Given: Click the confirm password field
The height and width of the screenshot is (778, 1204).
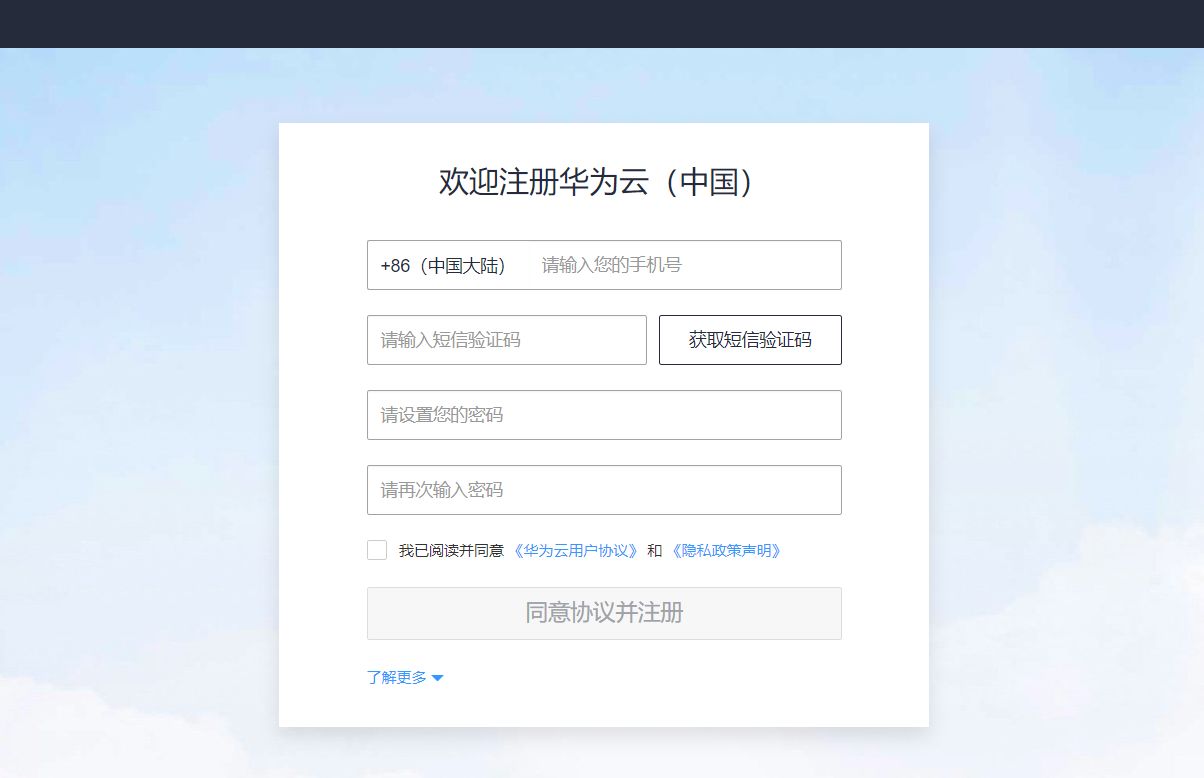Looking at the screenshot, I should 604,490.
